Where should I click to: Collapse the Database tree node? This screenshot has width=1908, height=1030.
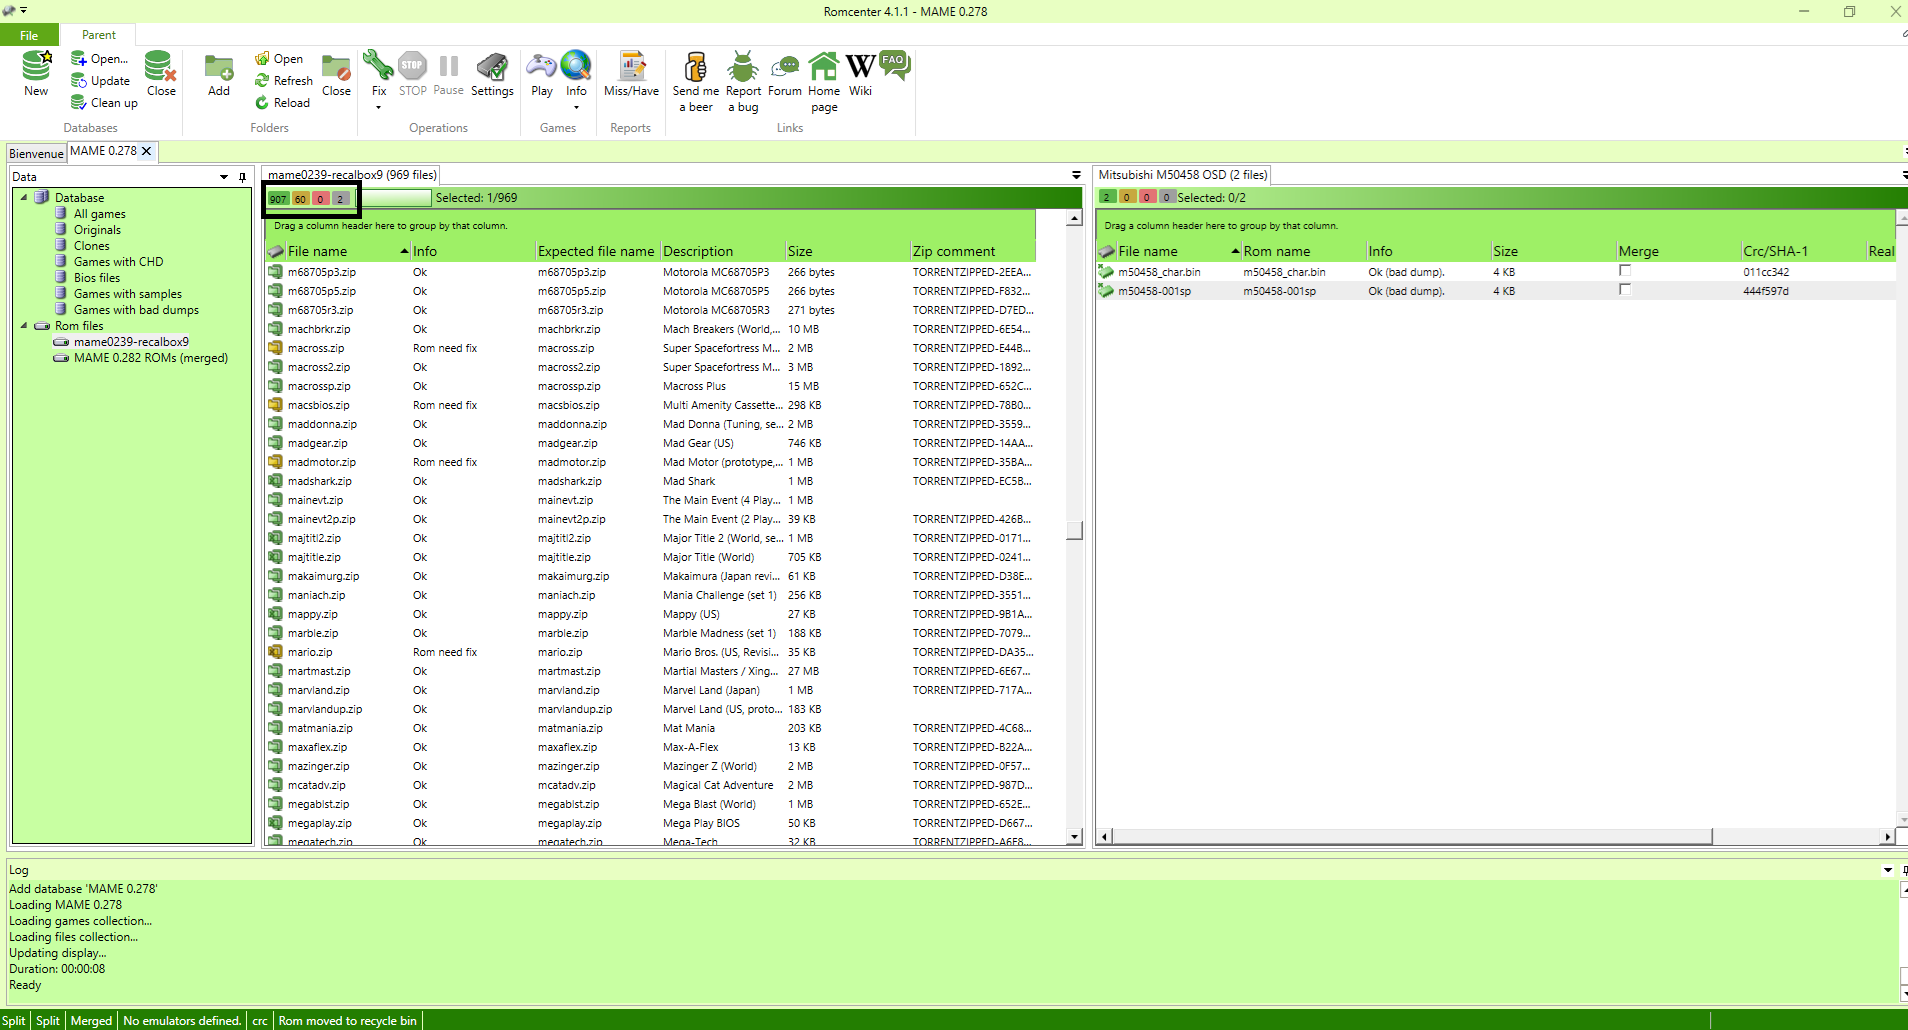(24, 197)
